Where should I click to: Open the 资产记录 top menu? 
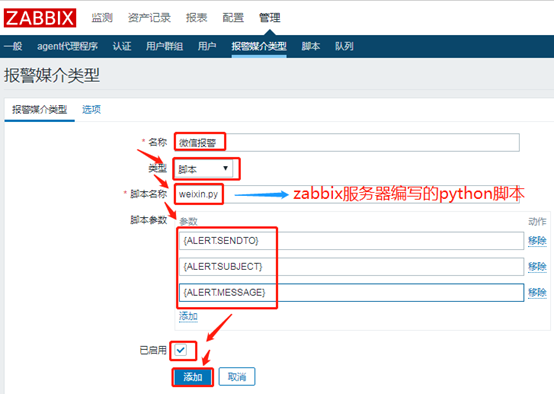(149, 18)
